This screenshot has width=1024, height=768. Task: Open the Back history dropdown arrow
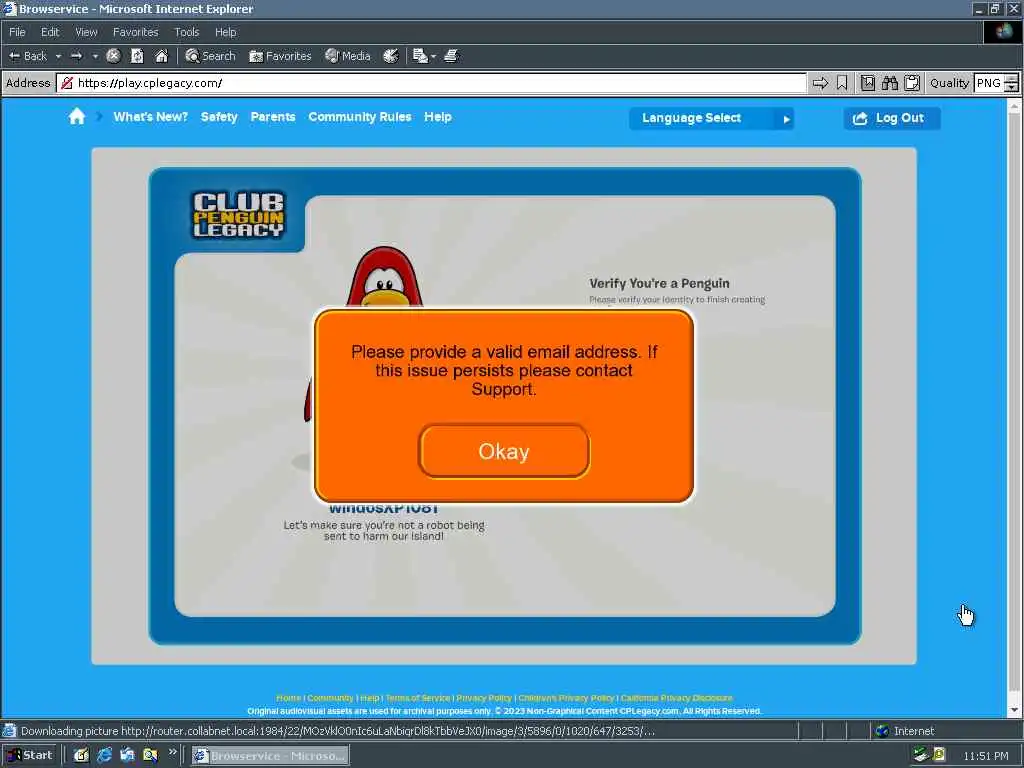click(x=58, y=56)
